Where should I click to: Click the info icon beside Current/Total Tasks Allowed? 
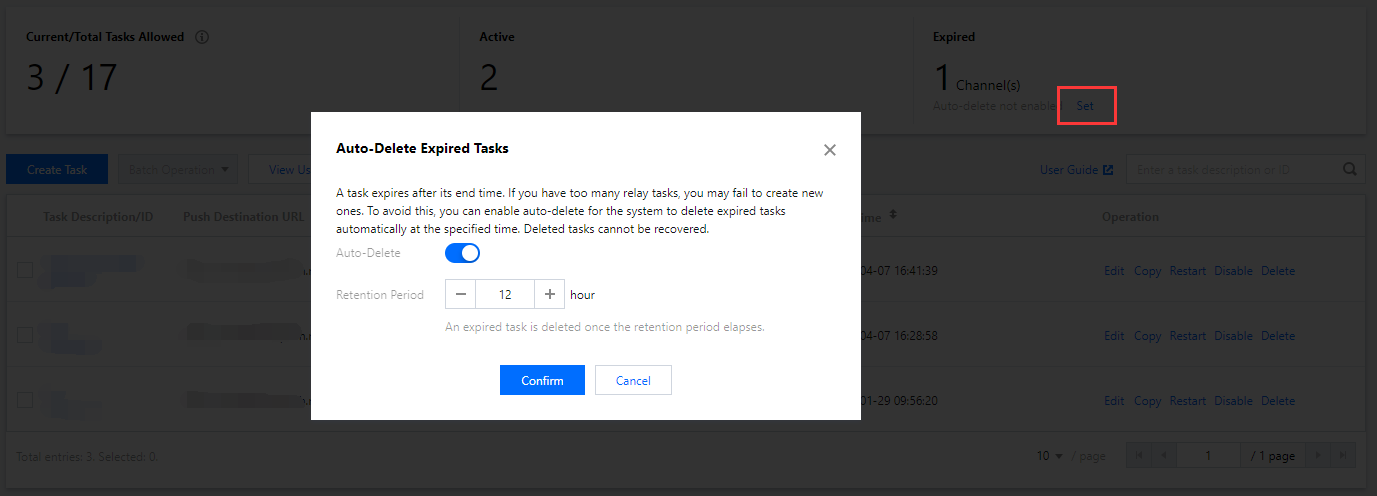[202, 37]
